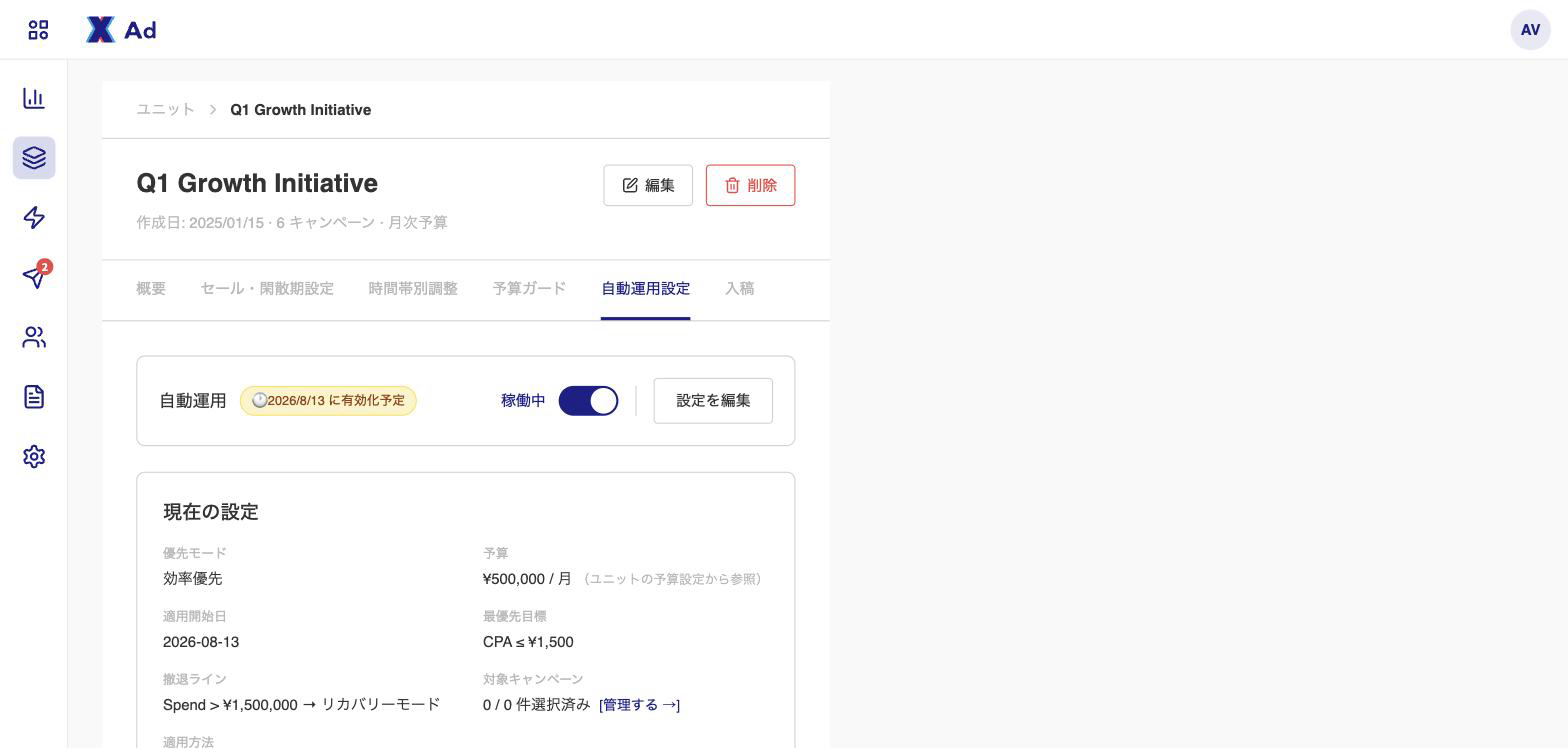Open the AV user avatar menu
This screenshot has width=1568, height=749.
[x=1530, y=30]
